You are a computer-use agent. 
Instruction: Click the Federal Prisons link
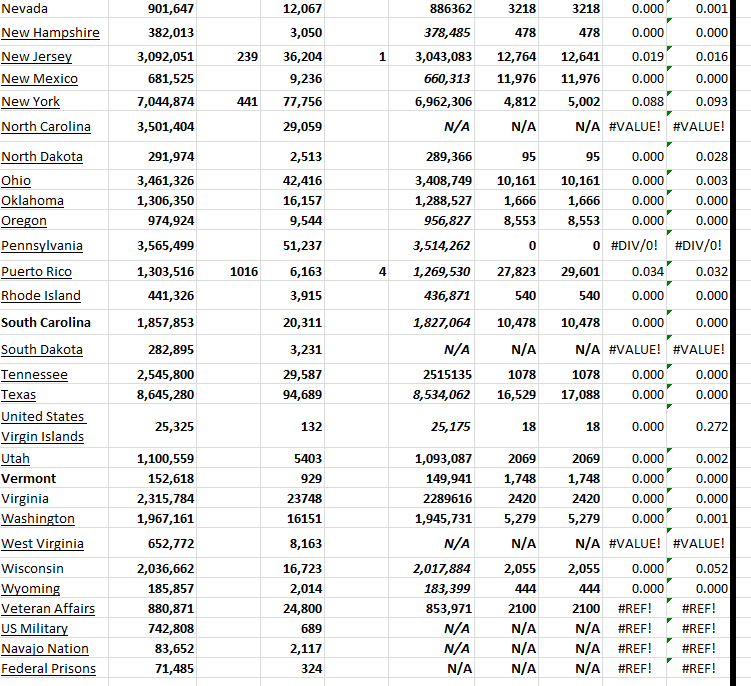(49, 669)
